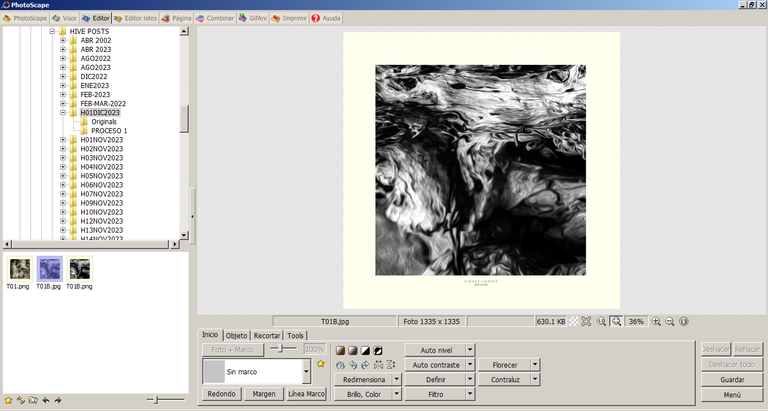Go to the PhotoScape home tab
This screenshot has height=411, width=768.
25,18
